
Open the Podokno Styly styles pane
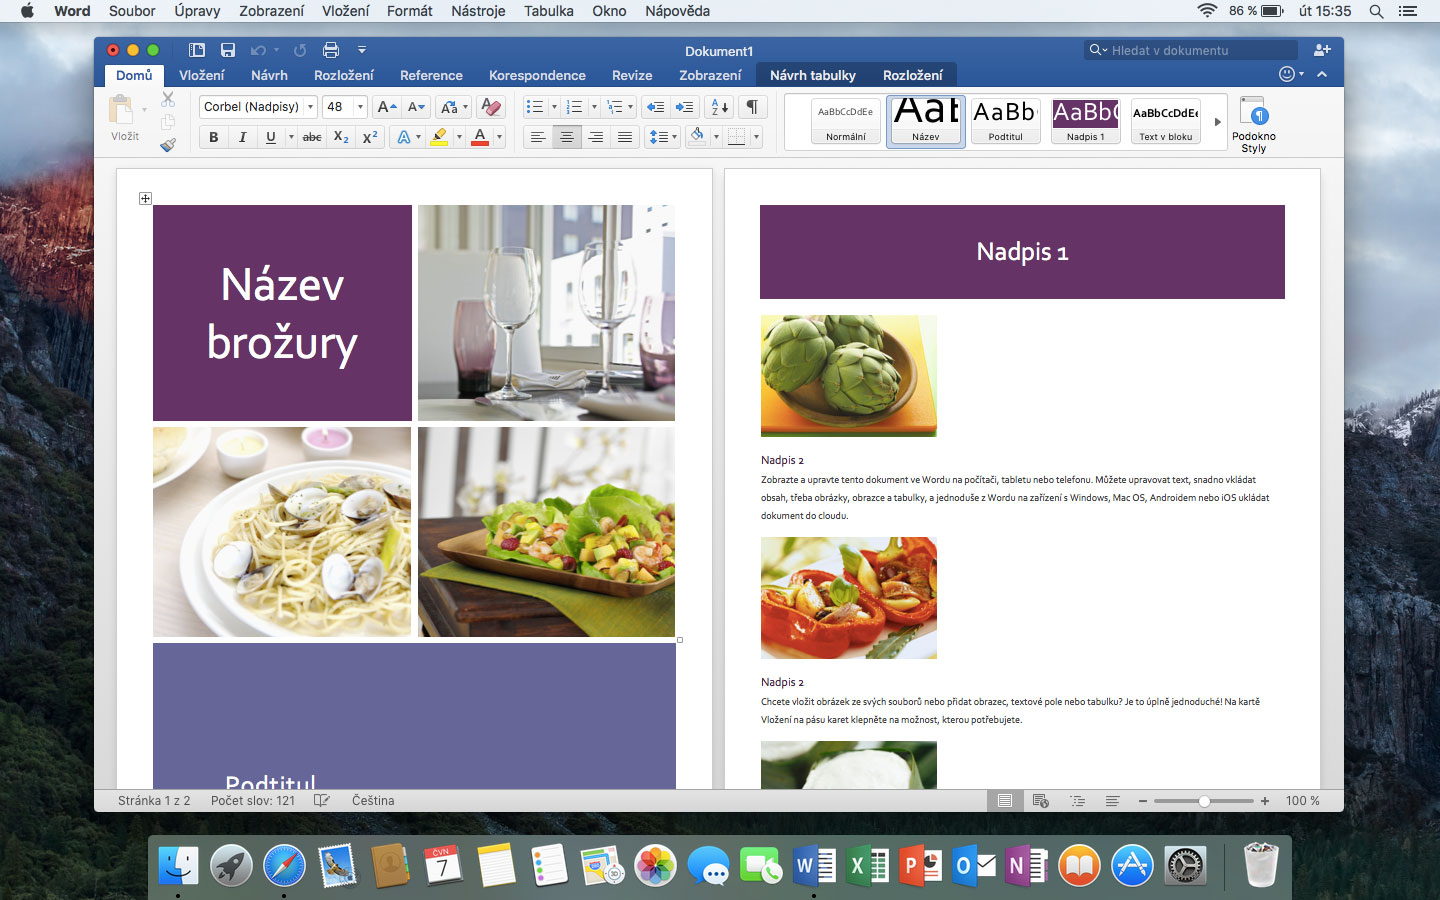click(x=1254, y=124)
